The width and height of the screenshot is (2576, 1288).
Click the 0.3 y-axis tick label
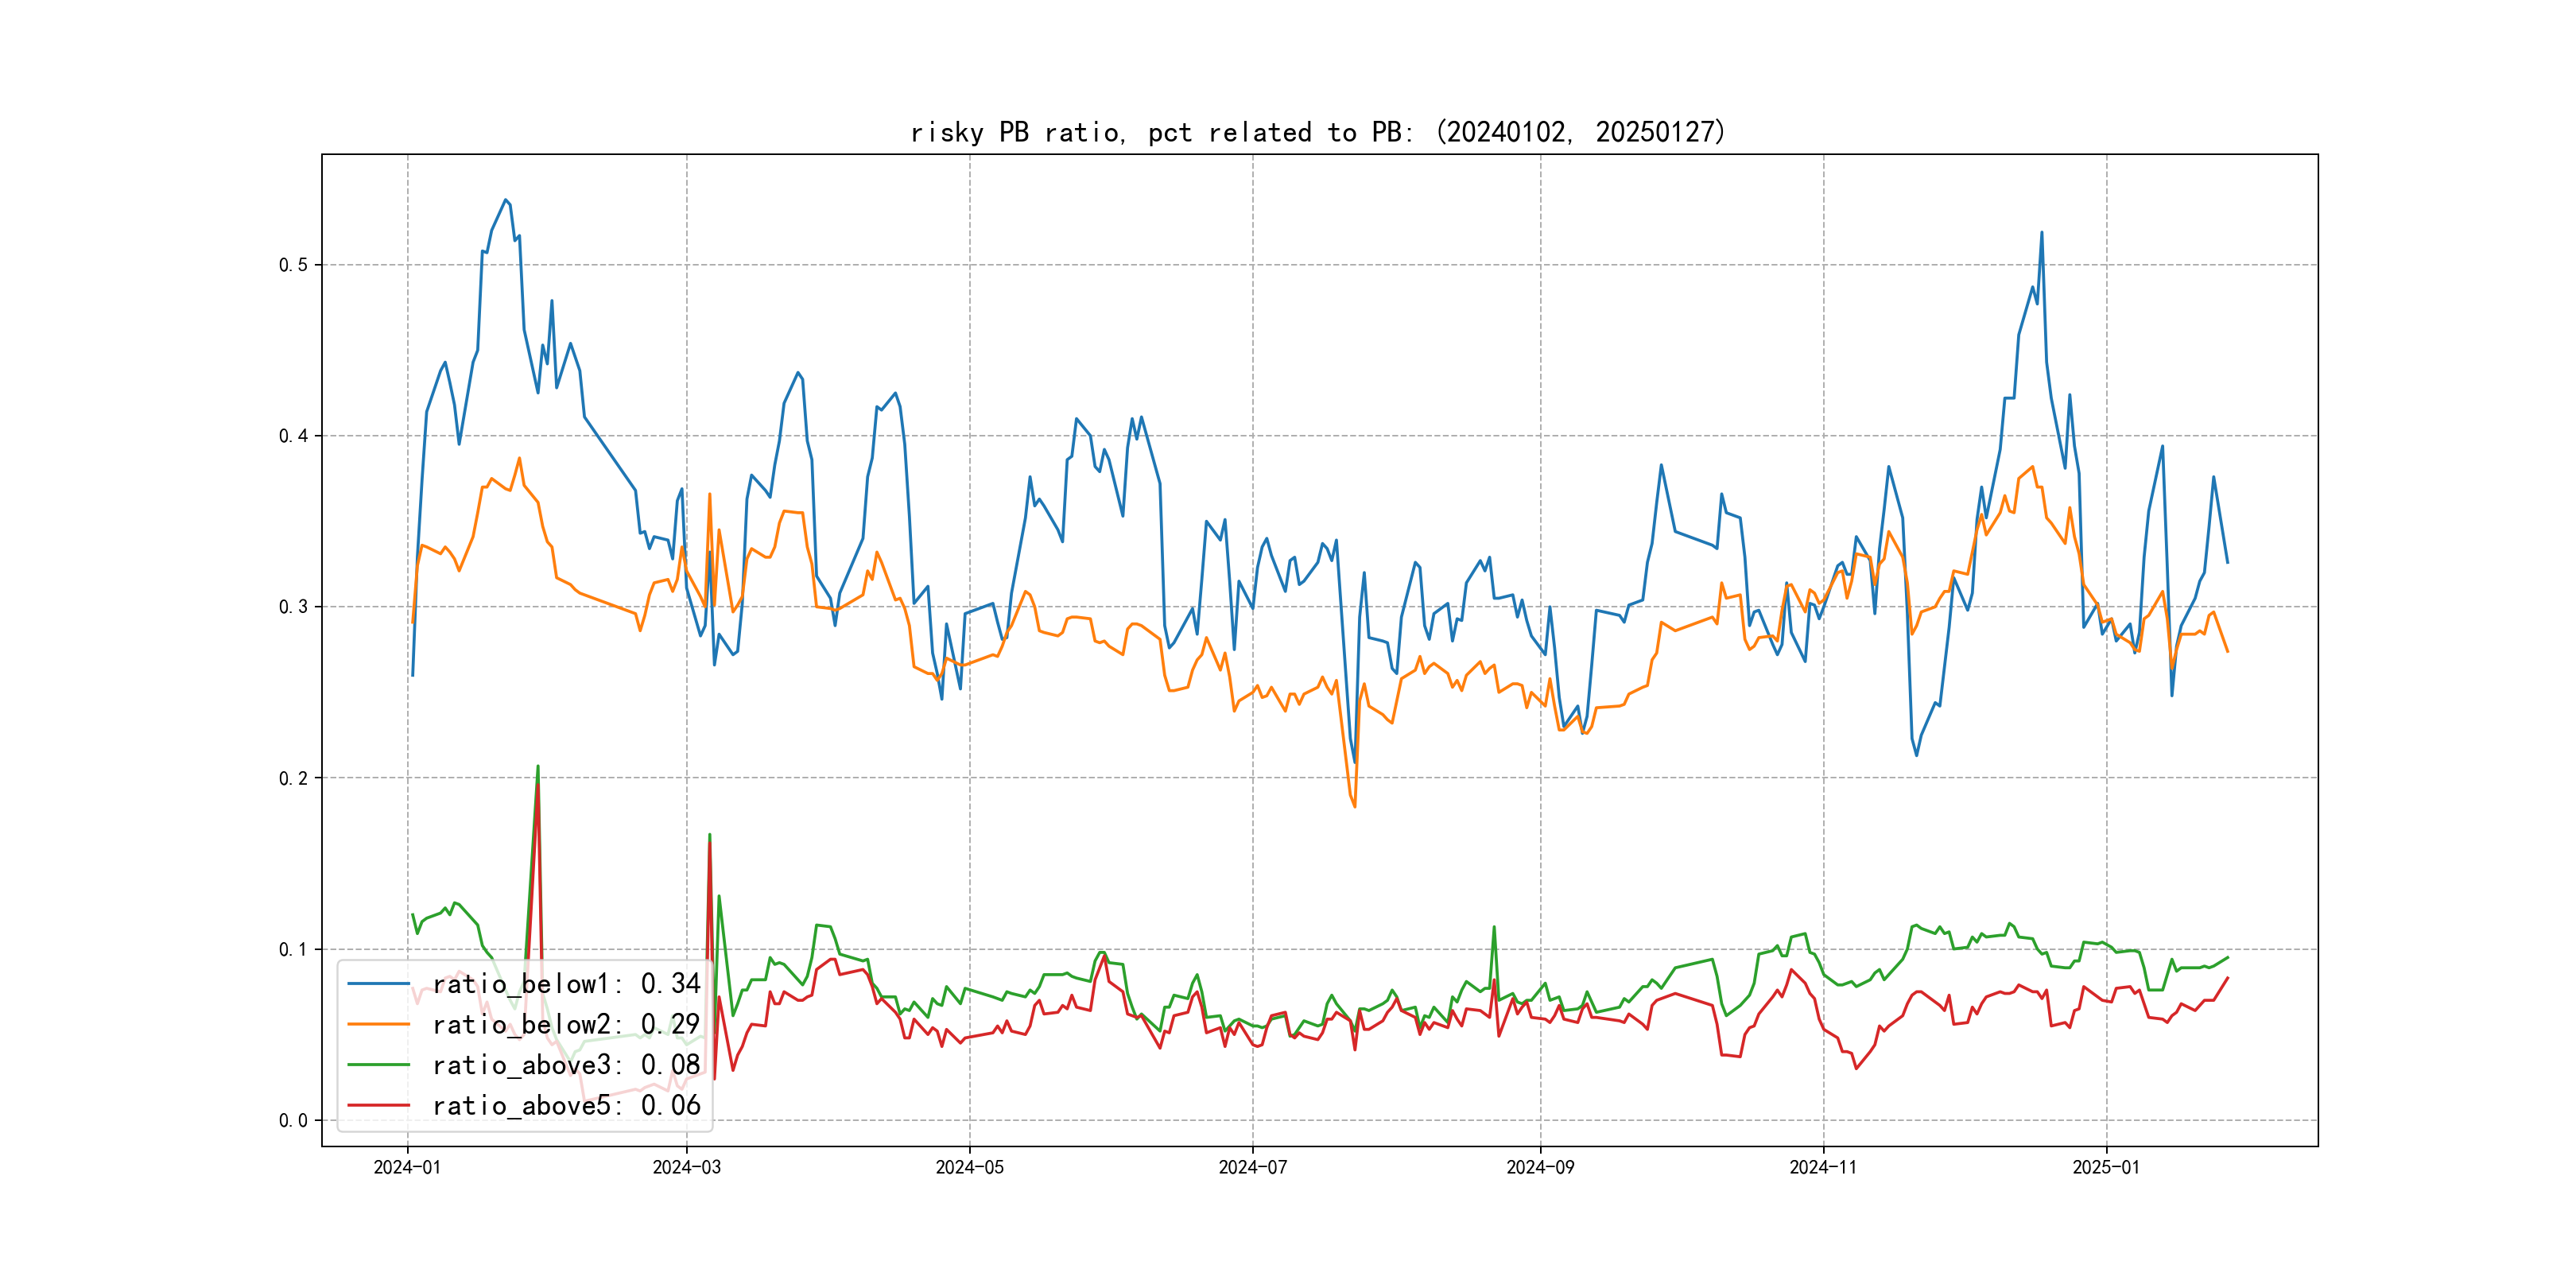click(x=293, y=607)
